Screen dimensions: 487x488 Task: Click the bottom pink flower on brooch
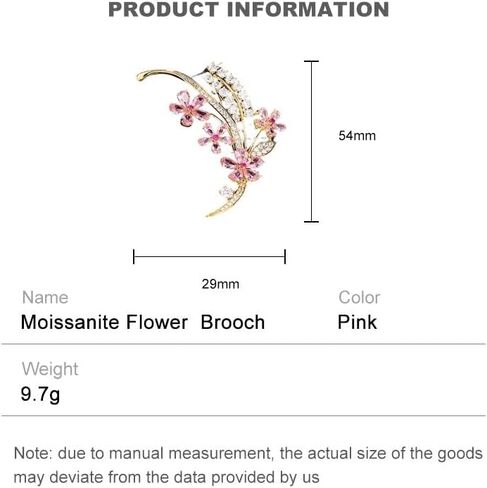242,166
